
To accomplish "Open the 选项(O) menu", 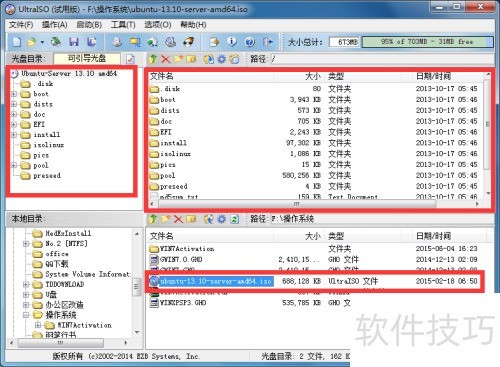I will pyautogui.click(x=158, y=25).
